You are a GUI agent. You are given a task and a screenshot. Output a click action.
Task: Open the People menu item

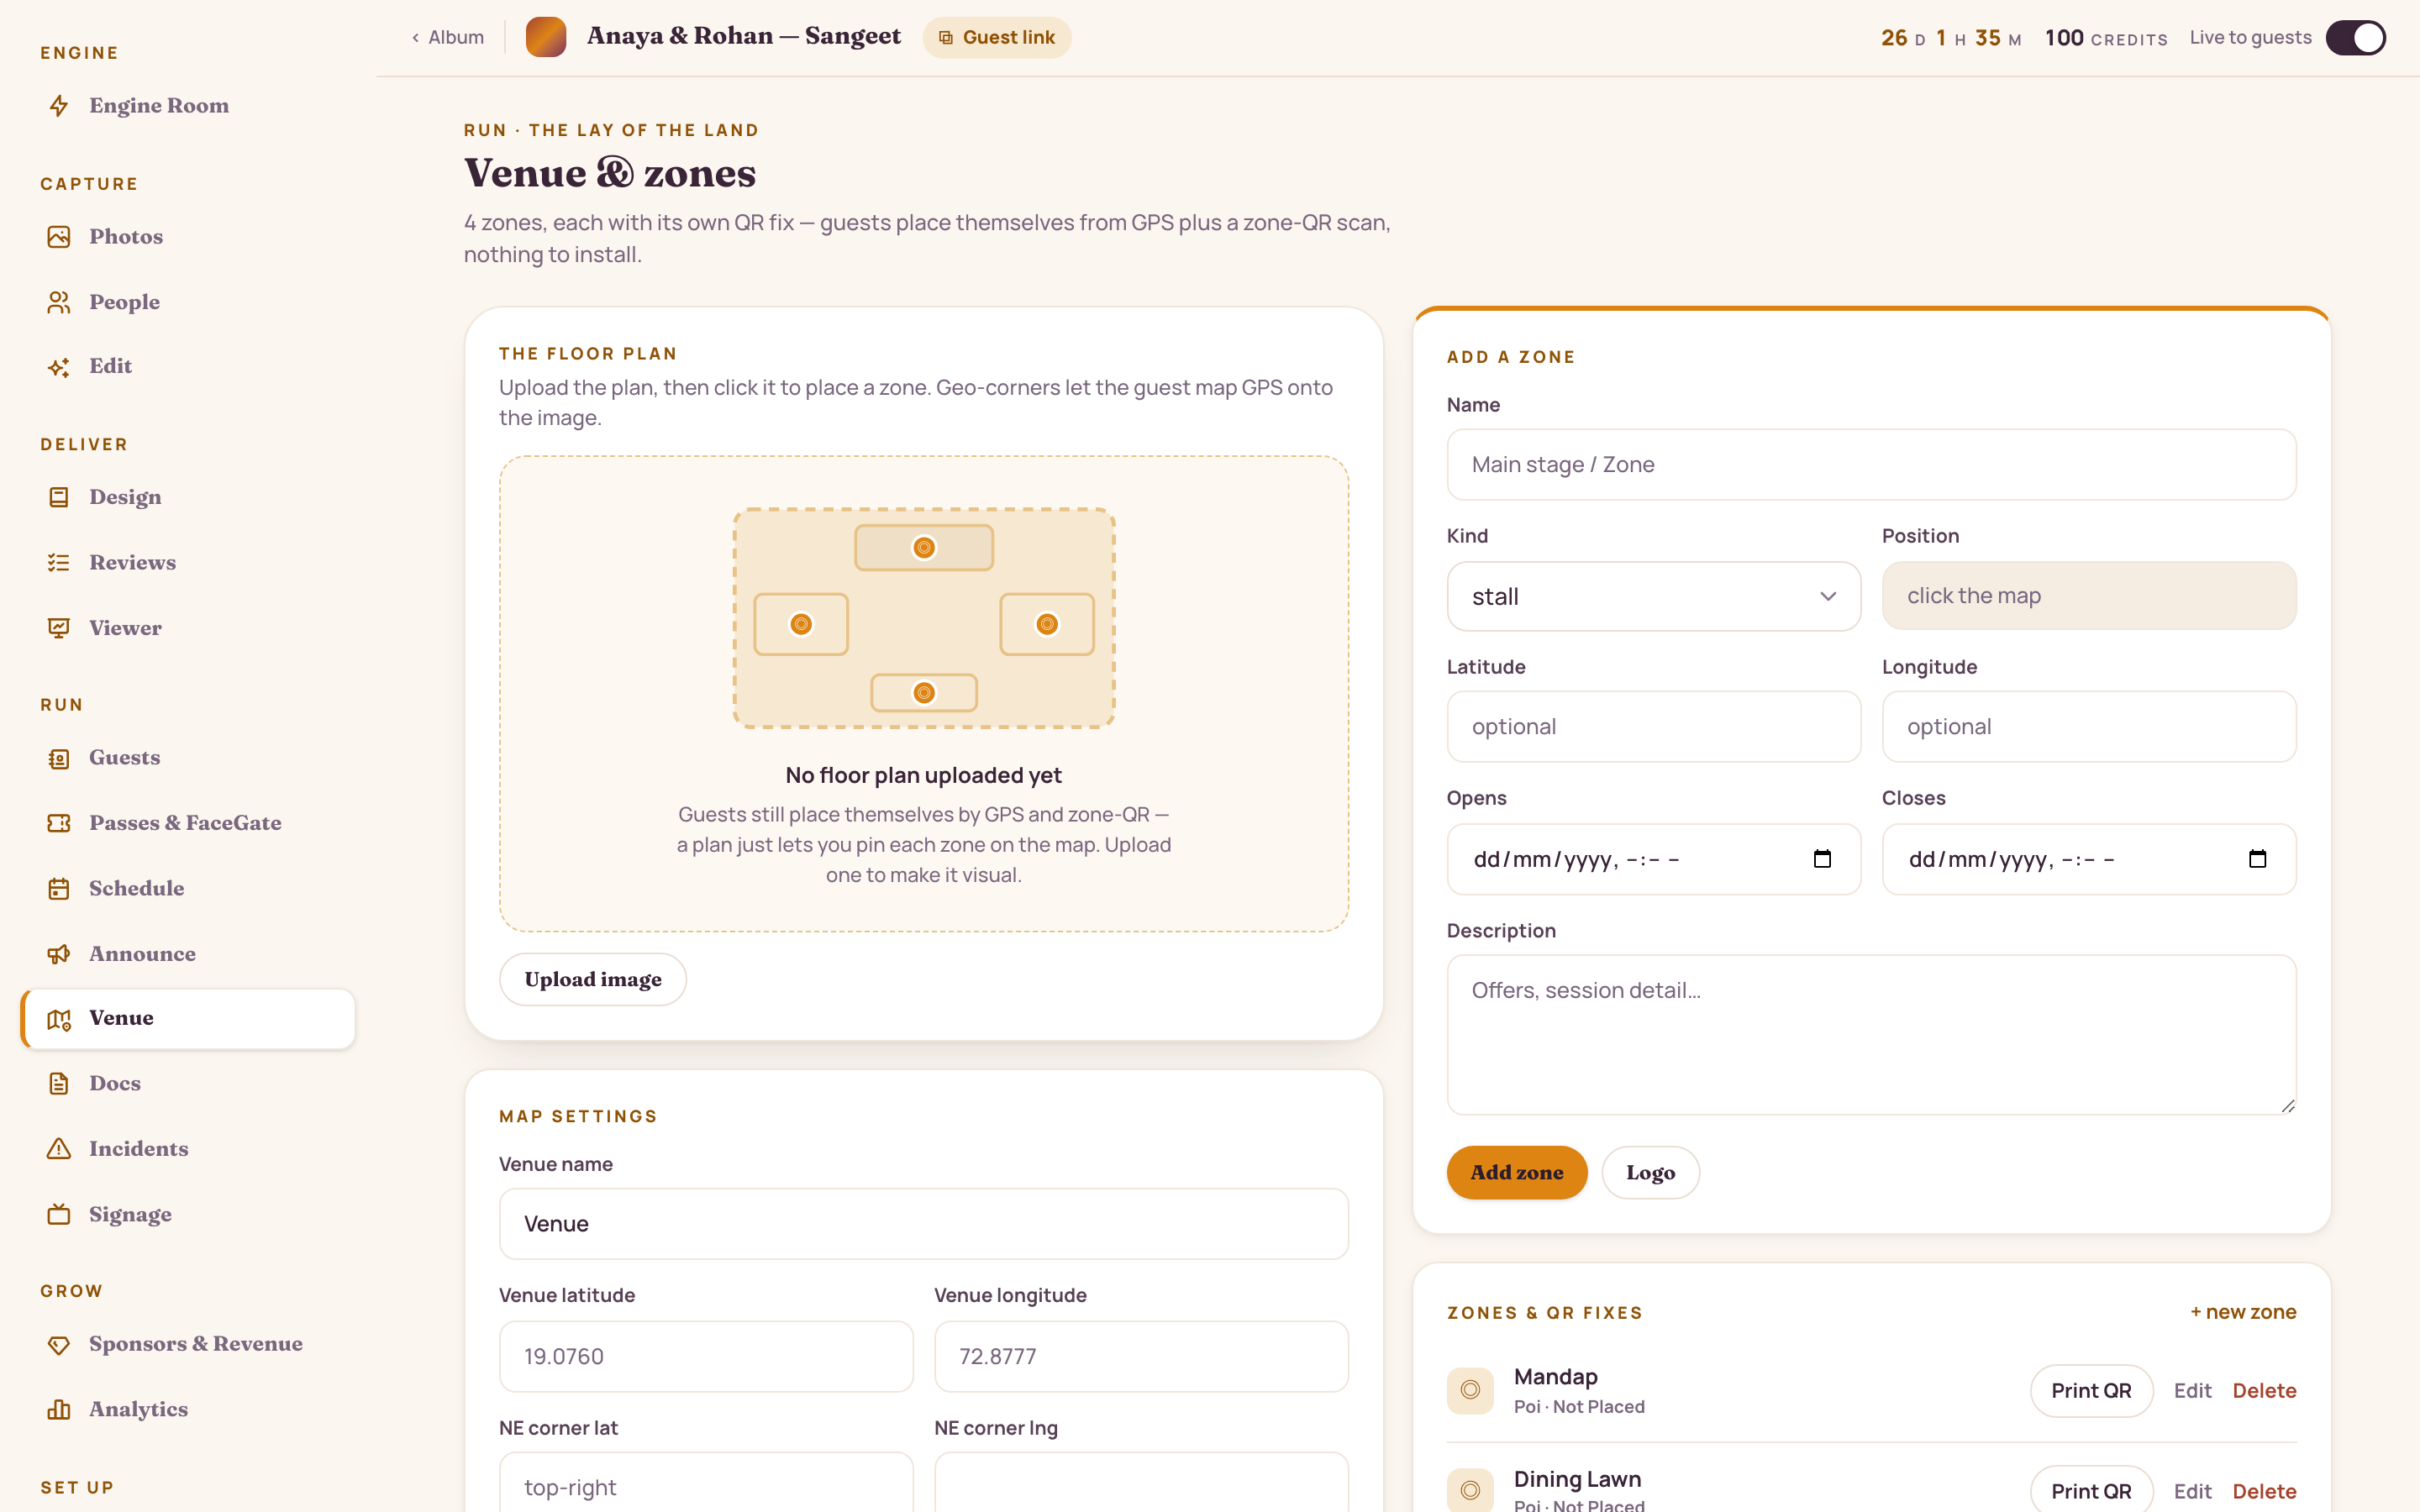188,302
